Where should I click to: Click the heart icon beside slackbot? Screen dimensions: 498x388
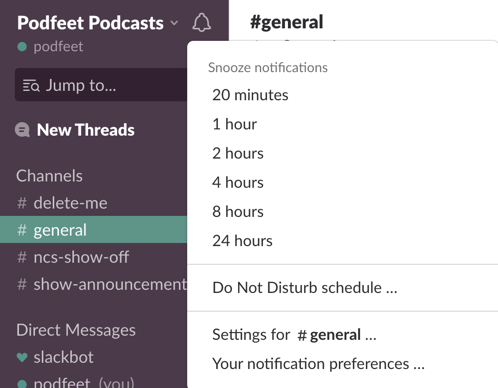(x=22, y=357)
